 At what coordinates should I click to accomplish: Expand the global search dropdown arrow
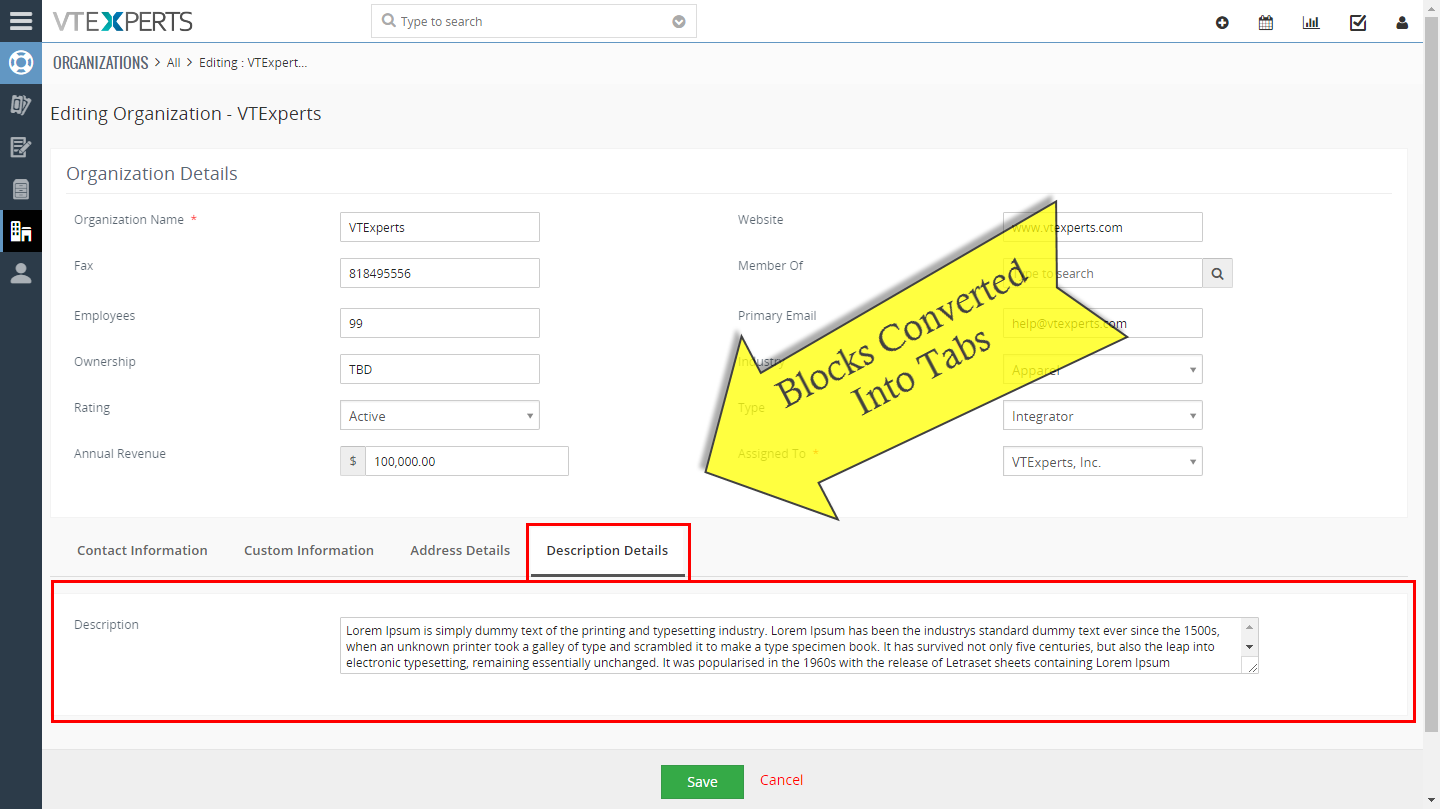coord(679,22)
